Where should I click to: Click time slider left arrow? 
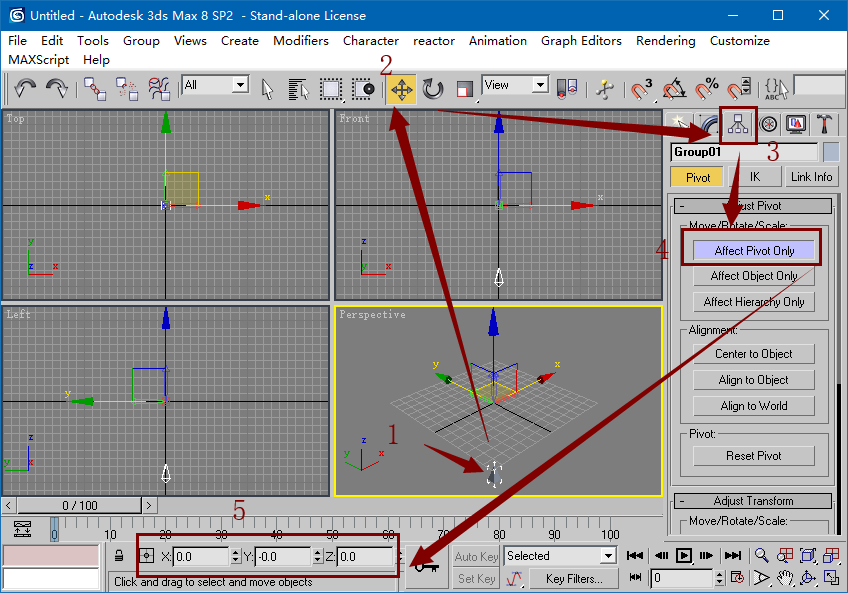pos(9,505)
